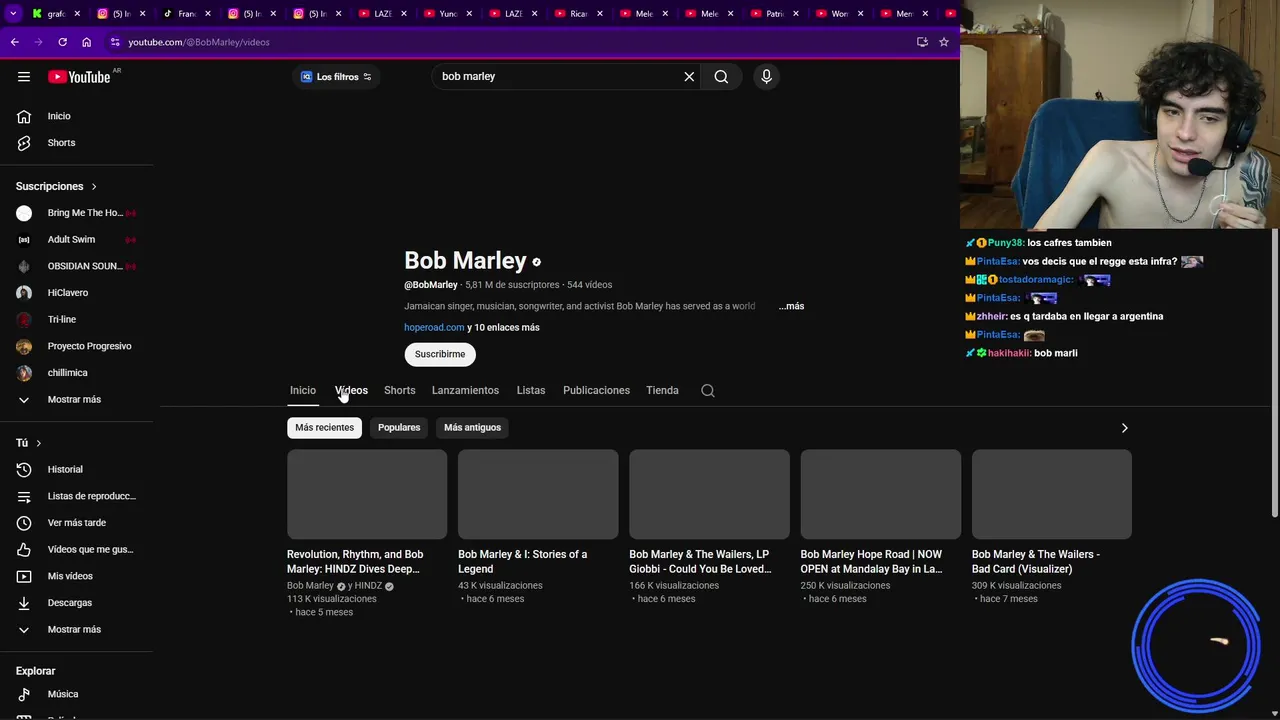Expand Mostrar más under Tú section

click(x=76, y=630)
